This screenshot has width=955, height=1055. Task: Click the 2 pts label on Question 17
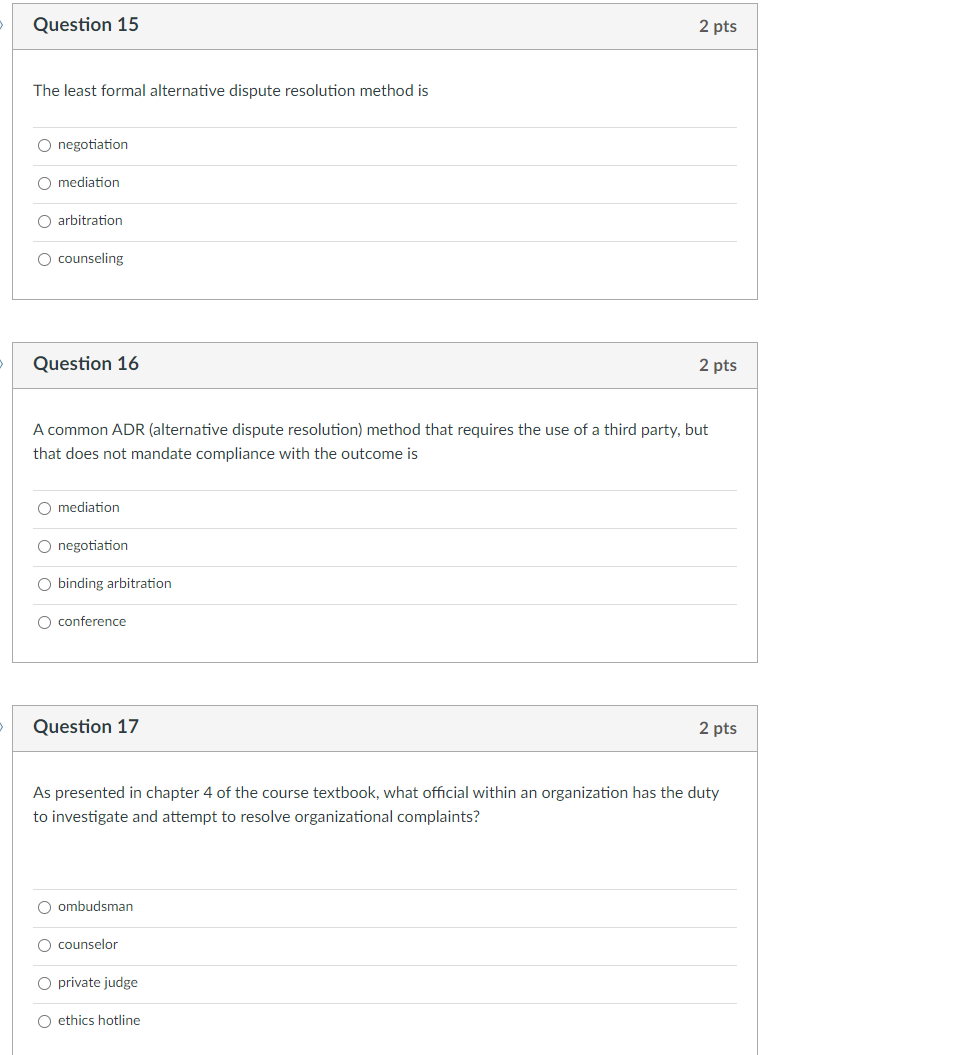[x=718, y=729]
